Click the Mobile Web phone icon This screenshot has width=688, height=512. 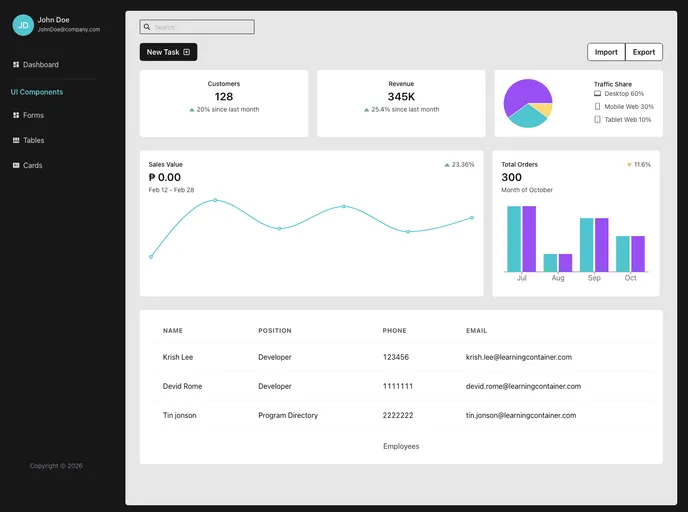[x=597, y=106]
